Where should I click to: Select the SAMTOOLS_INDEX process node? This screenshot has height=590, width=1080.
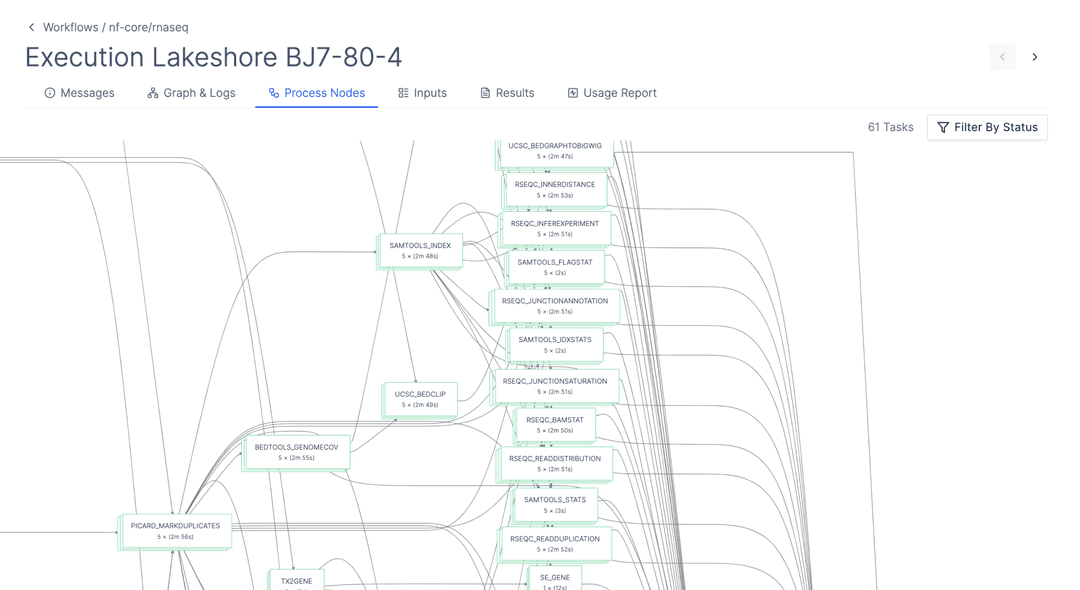coord(420,251)
